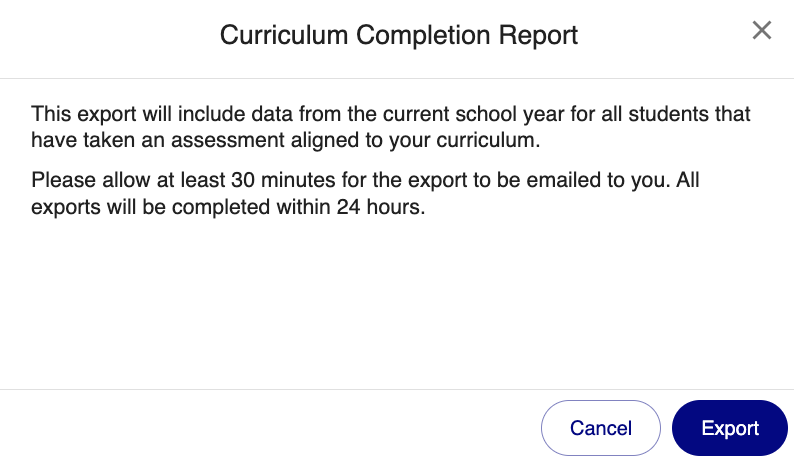The image size is (794, 462).
Task: Click the word "Curriculum" in the header
Action: tap(284, 35)
